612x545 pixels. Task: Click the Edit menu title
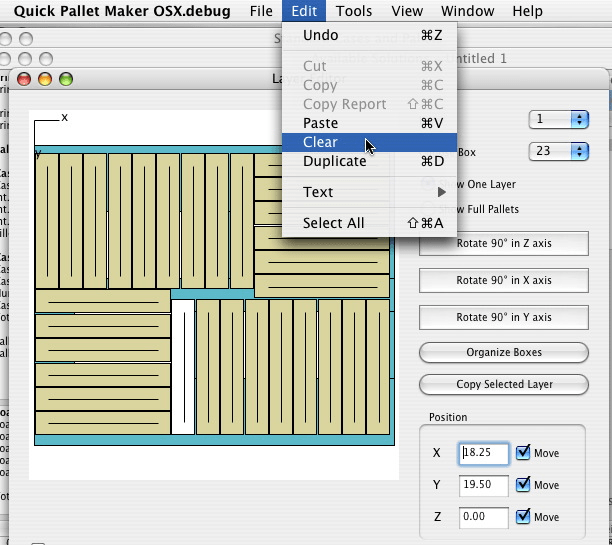coord(304,11)
